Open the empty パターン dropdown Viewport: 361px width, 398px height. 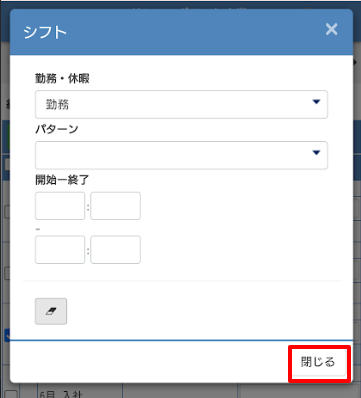pyautogui.click(x=181, y=155)
